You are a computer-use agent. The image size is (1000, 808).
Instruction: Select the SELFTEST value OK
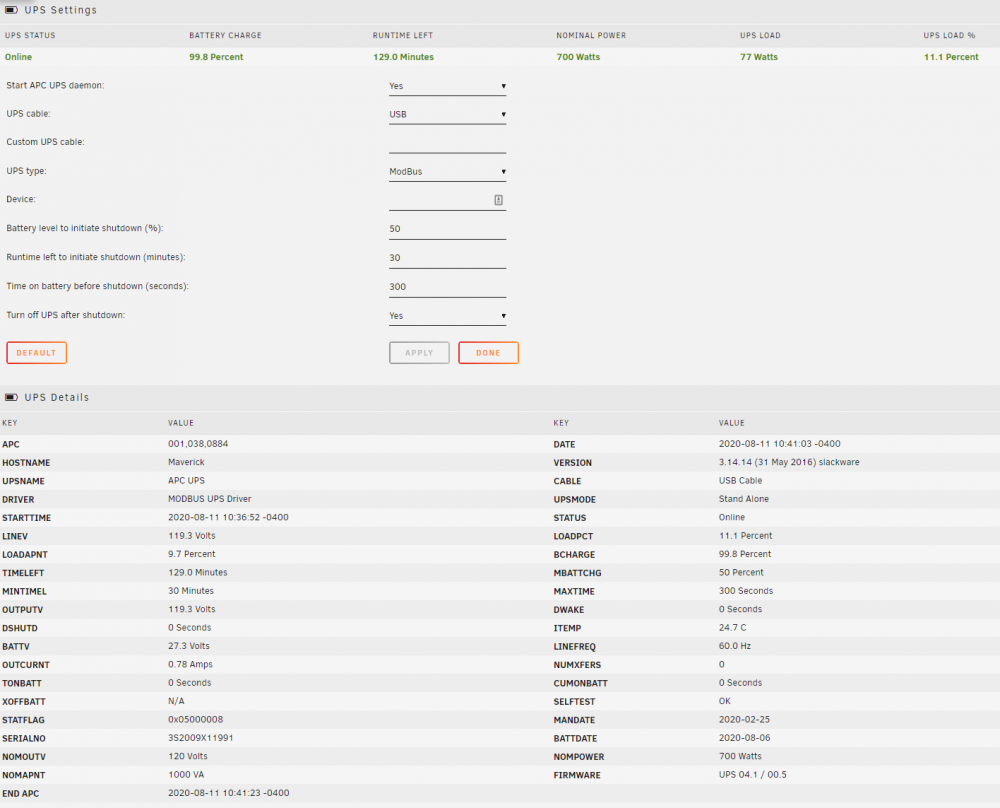[x=725, y=701]
